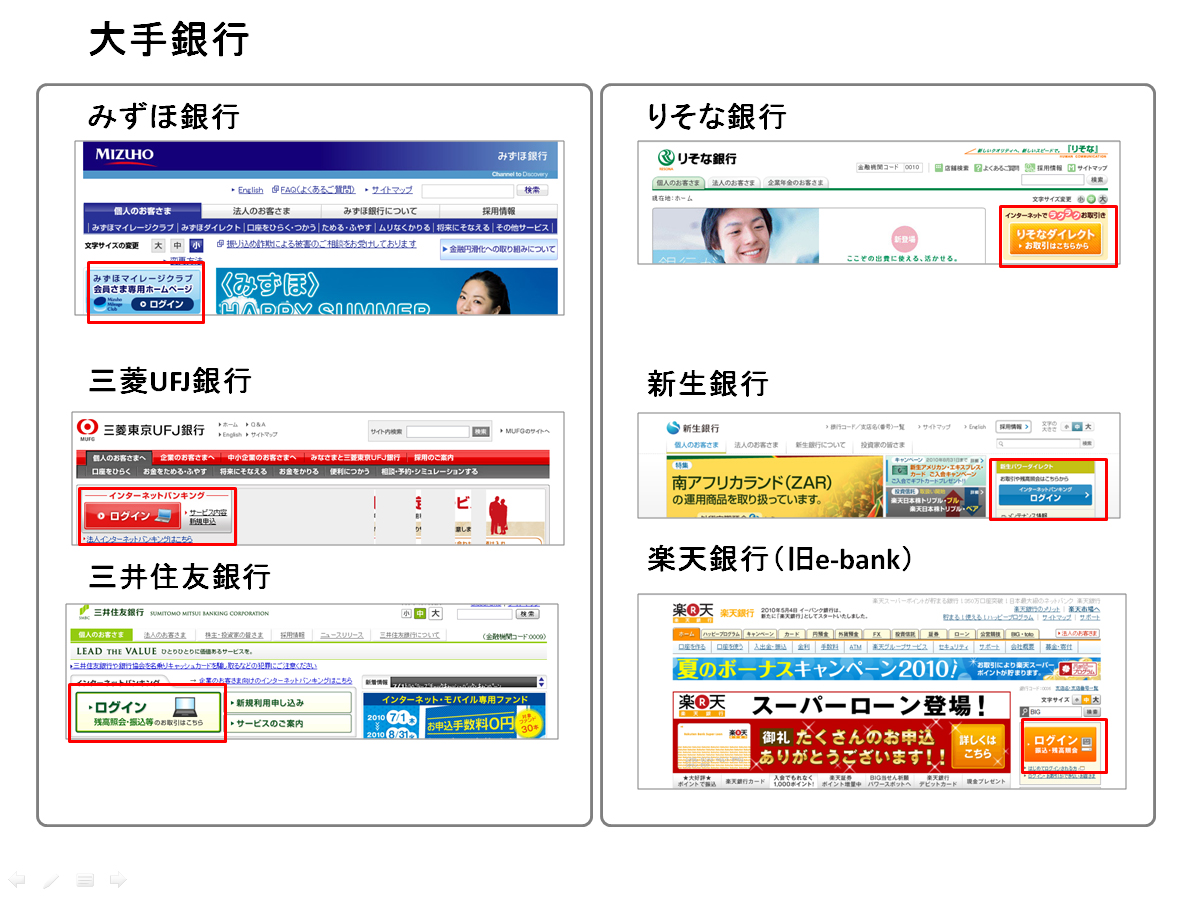Select 三井住友銀行 text size 小
The image size is (1200, 900).
407,613
